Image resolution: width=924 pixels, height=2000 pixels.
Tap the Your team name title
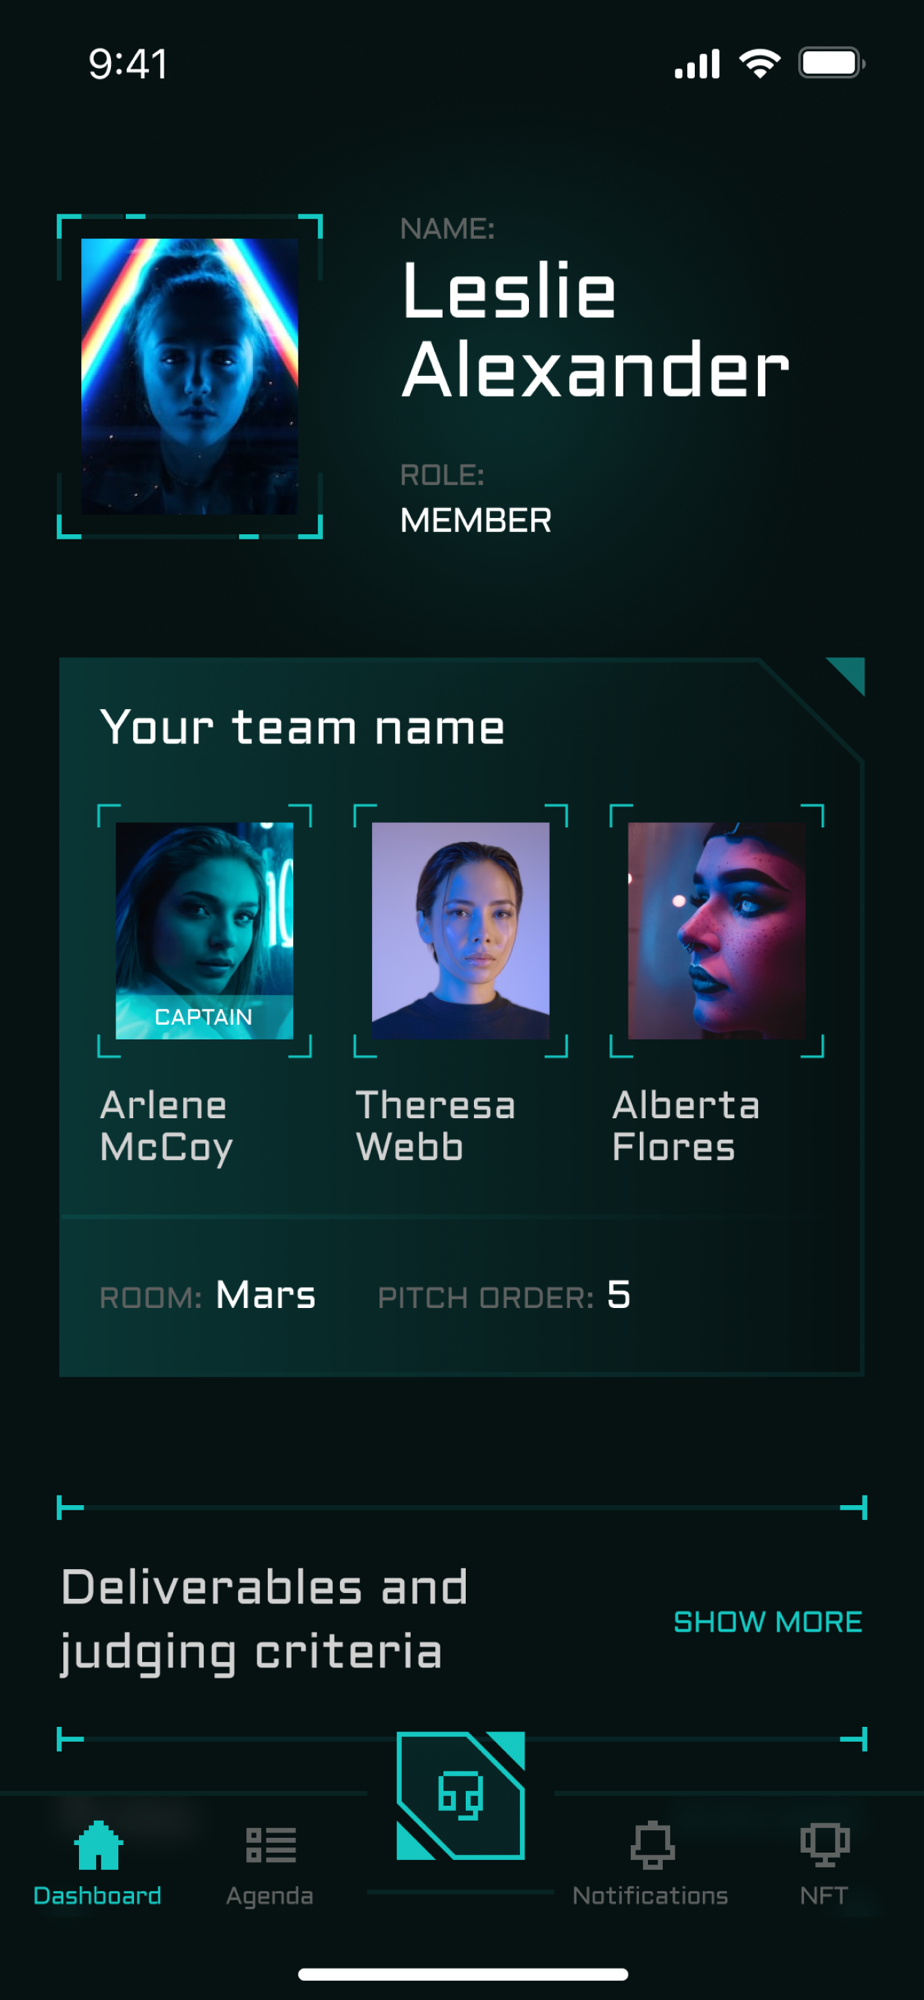(302, 727)
